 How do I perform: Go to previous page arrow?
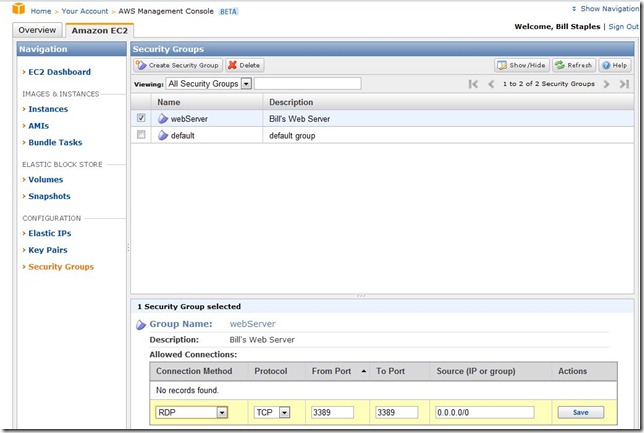[491, 84]
